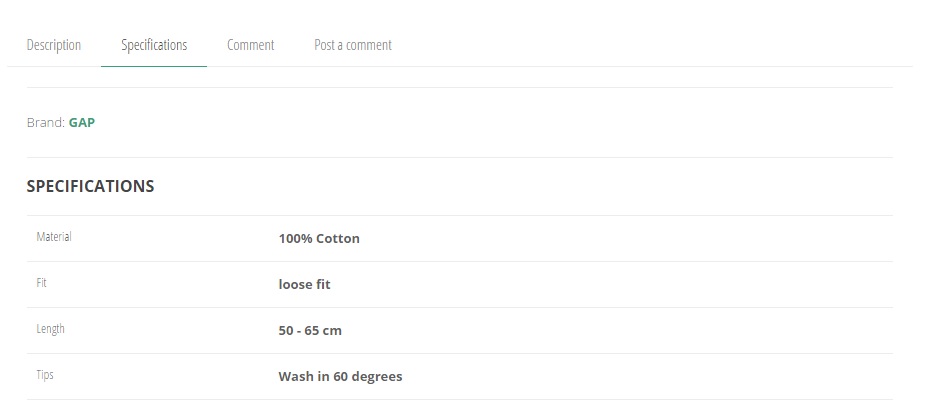Click the SPECIFICATIONS section heading

(90, 186)
